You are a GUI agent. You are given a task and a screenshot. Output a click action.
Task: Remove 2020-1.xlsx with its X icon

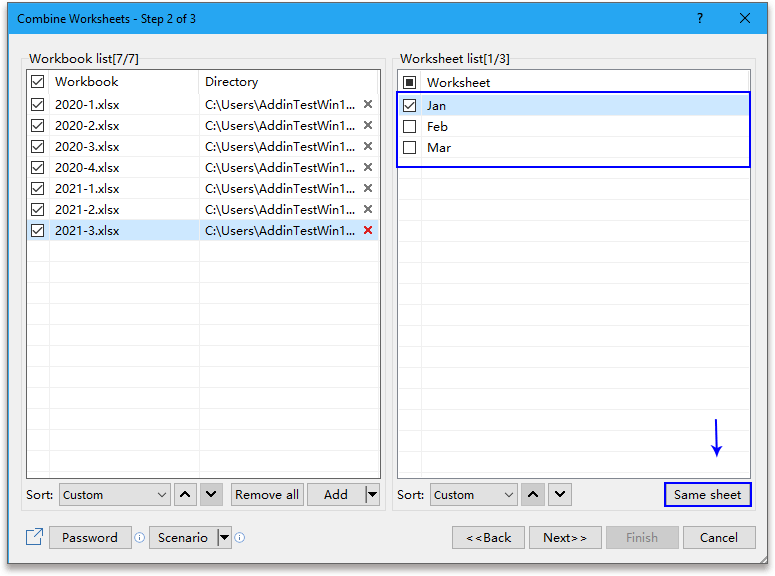[368, 104]
